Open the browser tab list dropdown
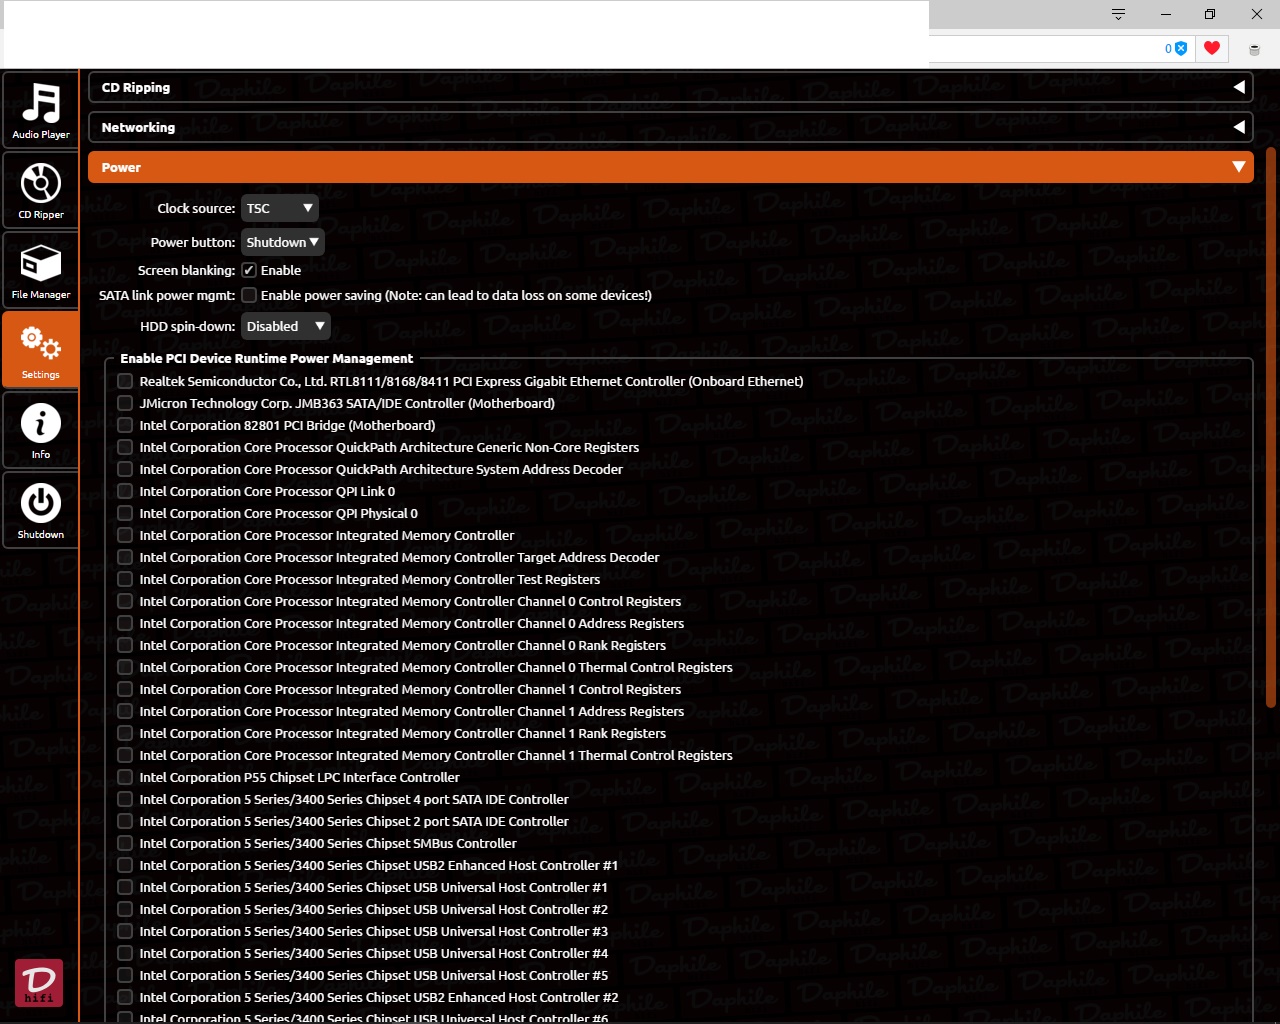Image resolution: width=1280 pixels, height=1024 pixels. point(1118,14)
